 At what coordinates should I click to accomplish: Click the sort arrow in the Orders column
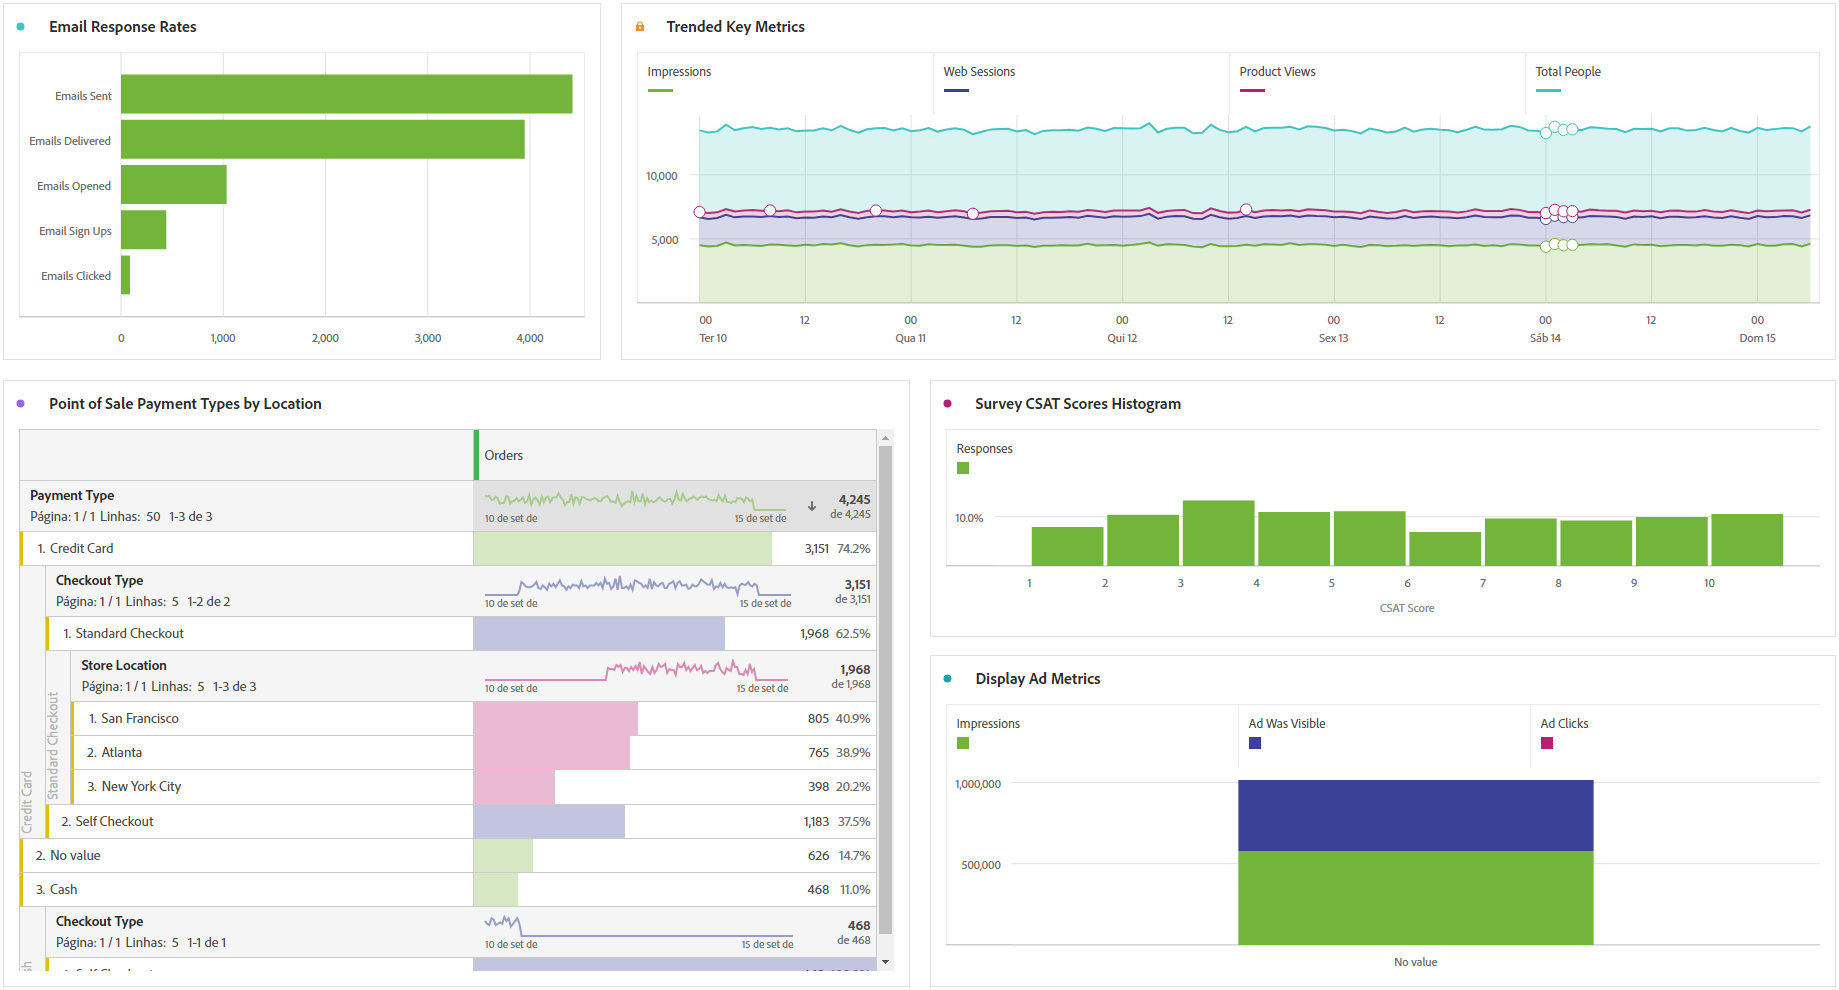812,506
